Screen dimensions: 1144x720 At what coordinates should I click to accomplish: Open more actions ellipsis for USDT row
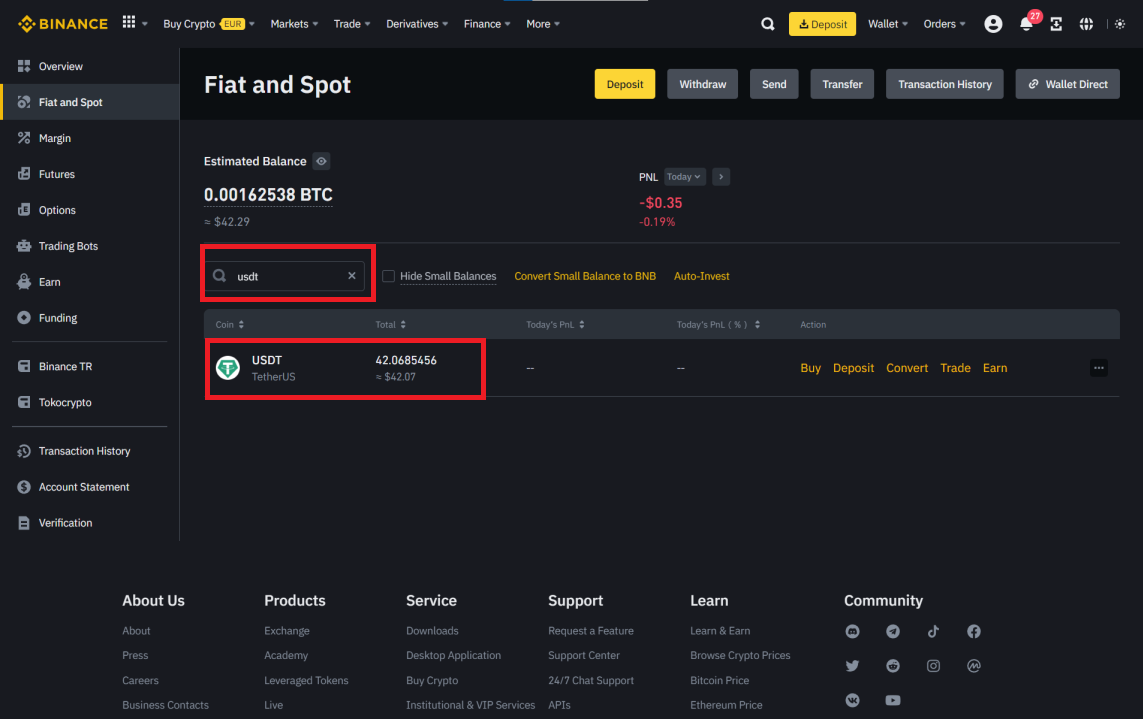1099,368
